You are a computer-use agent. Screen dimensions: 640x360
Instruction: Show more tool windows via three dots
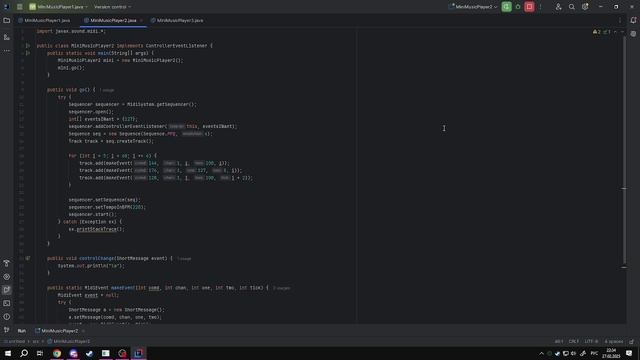(x=7, y=51)
